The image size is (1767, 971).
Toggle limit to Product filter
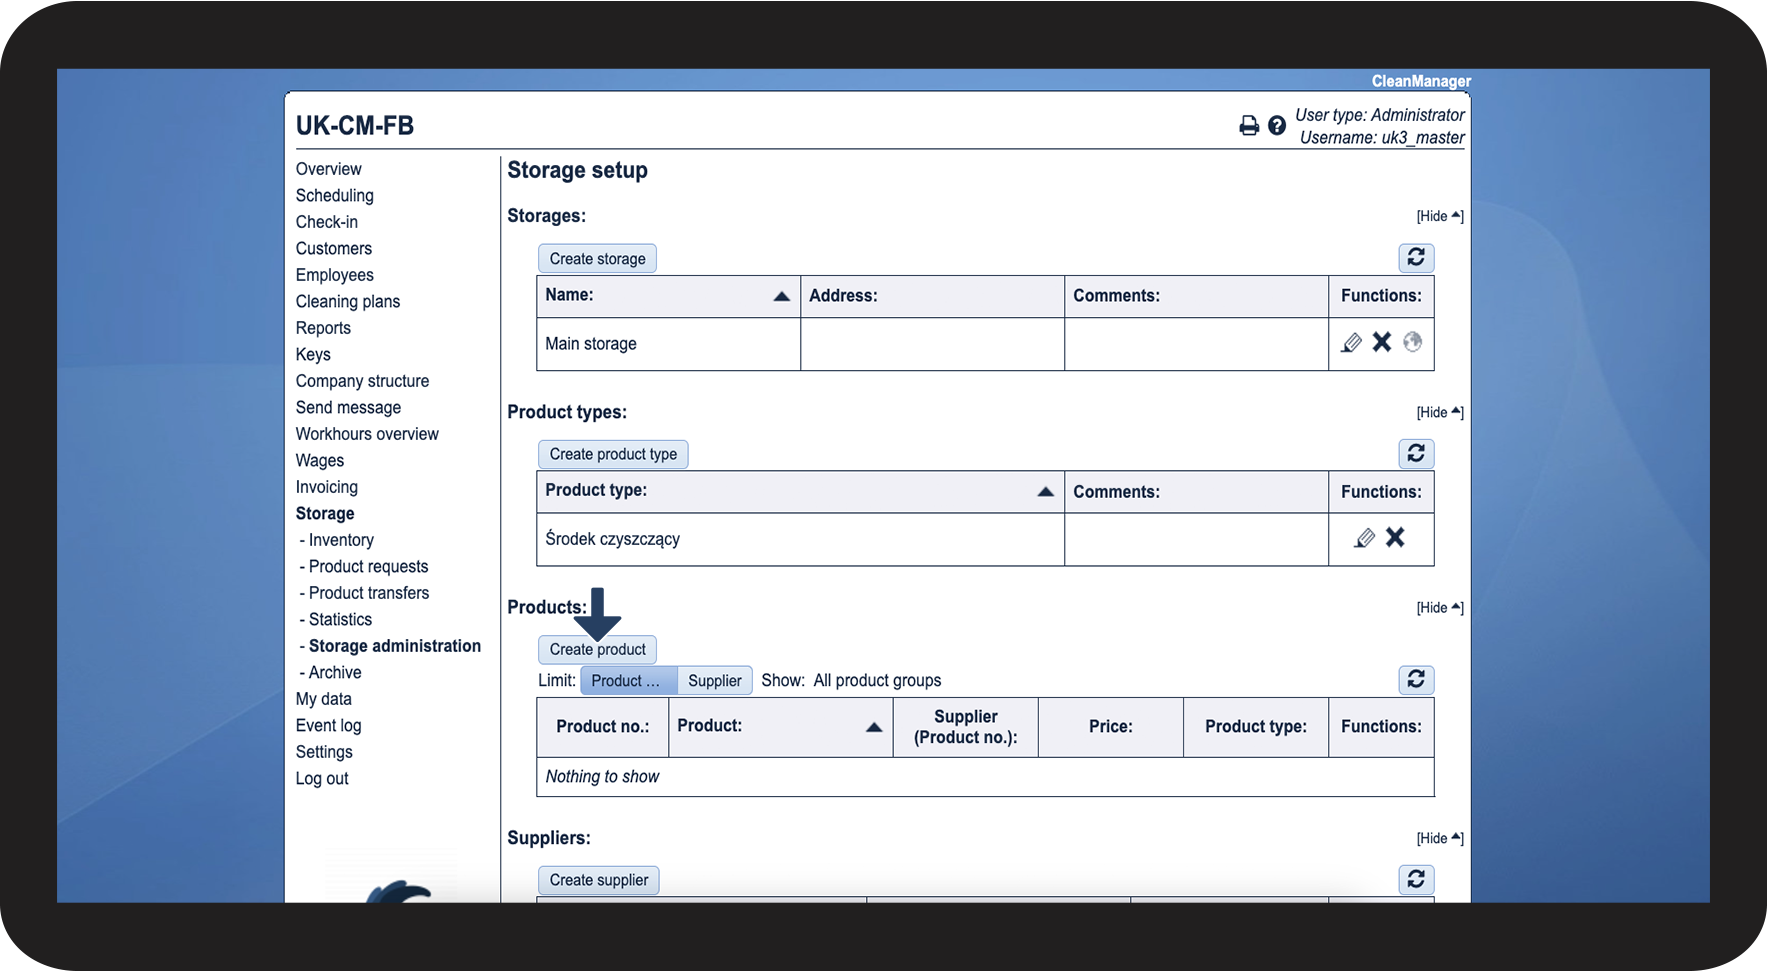click(x=628, y=681)
